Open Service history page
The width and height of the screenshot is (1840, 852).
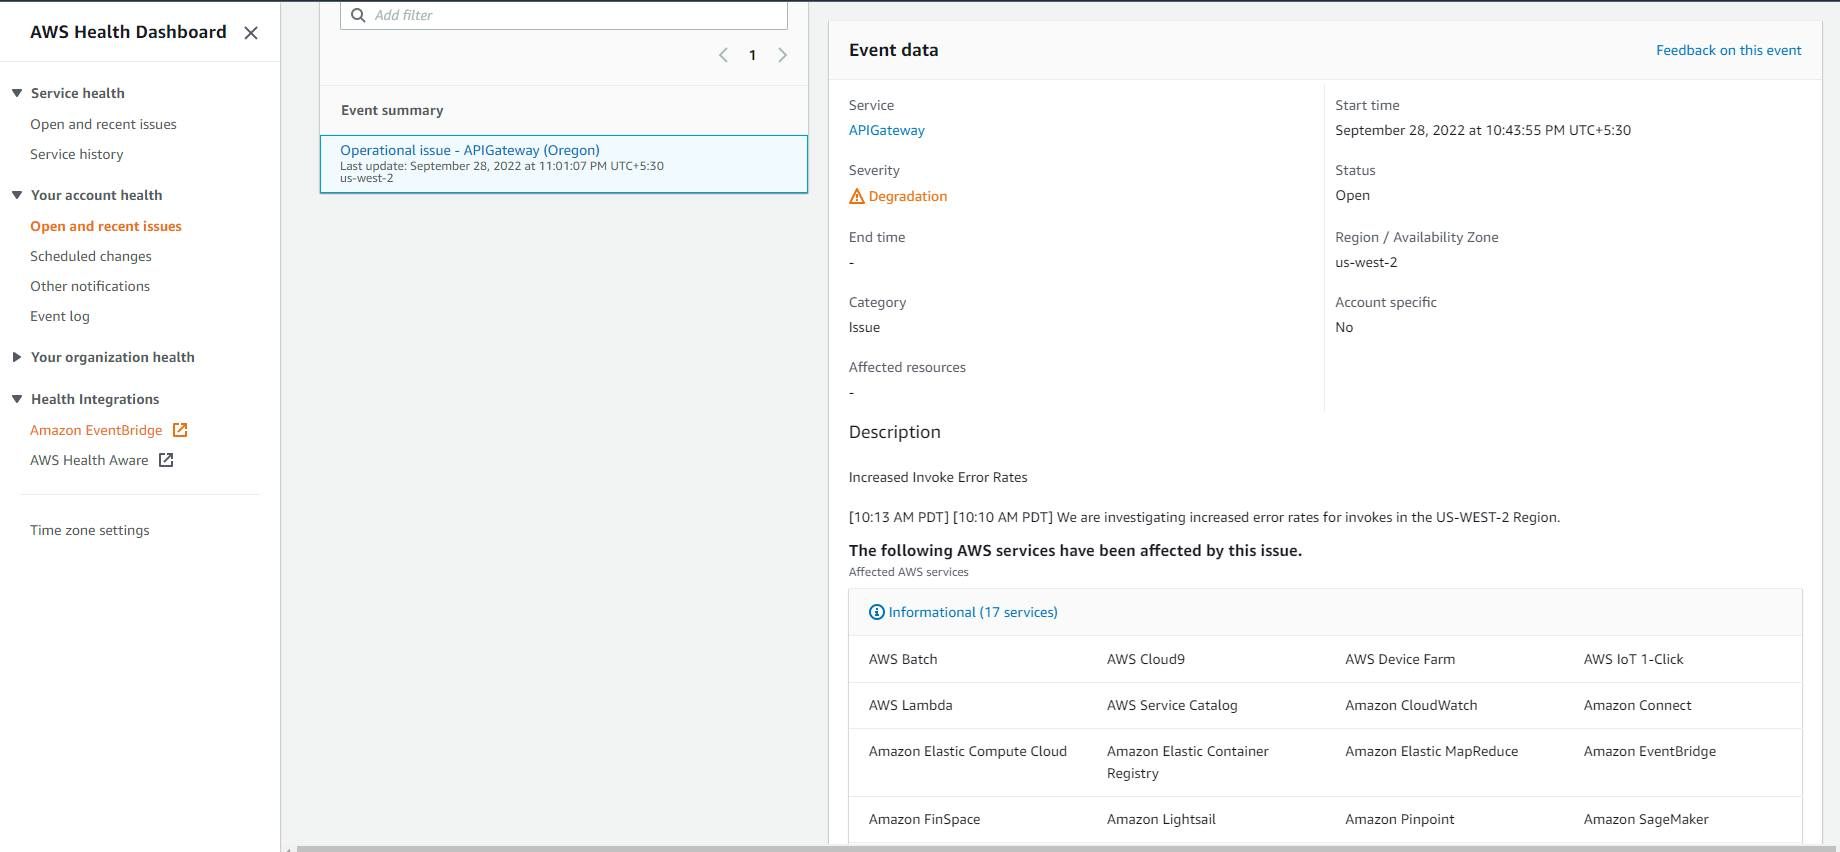pyautogui.click(x=77, y=154)
